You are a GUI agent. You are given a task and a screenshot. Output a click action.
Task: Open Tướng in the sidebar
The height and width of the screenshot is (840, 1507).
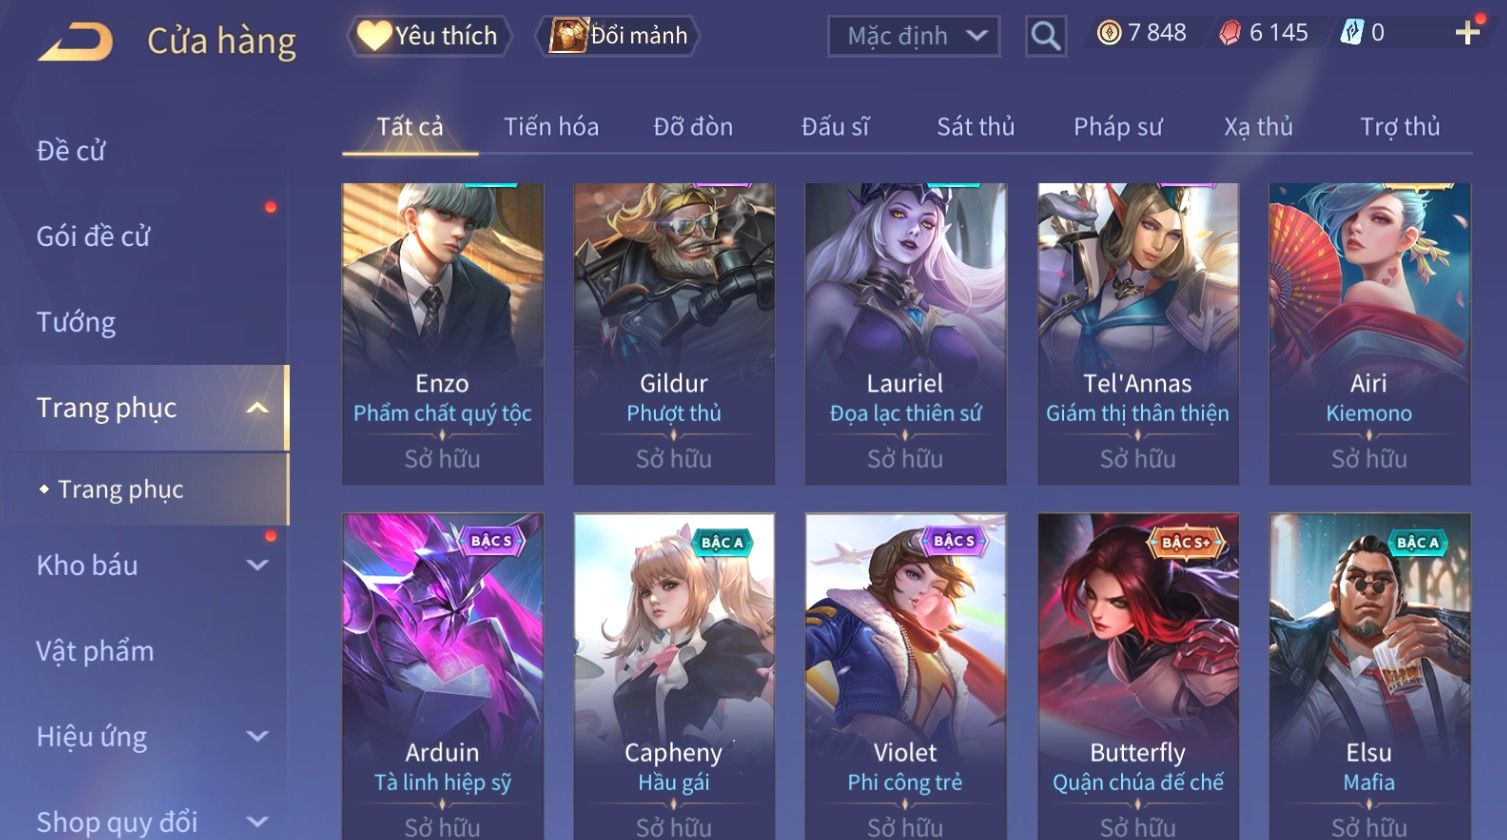click(76, 322)
